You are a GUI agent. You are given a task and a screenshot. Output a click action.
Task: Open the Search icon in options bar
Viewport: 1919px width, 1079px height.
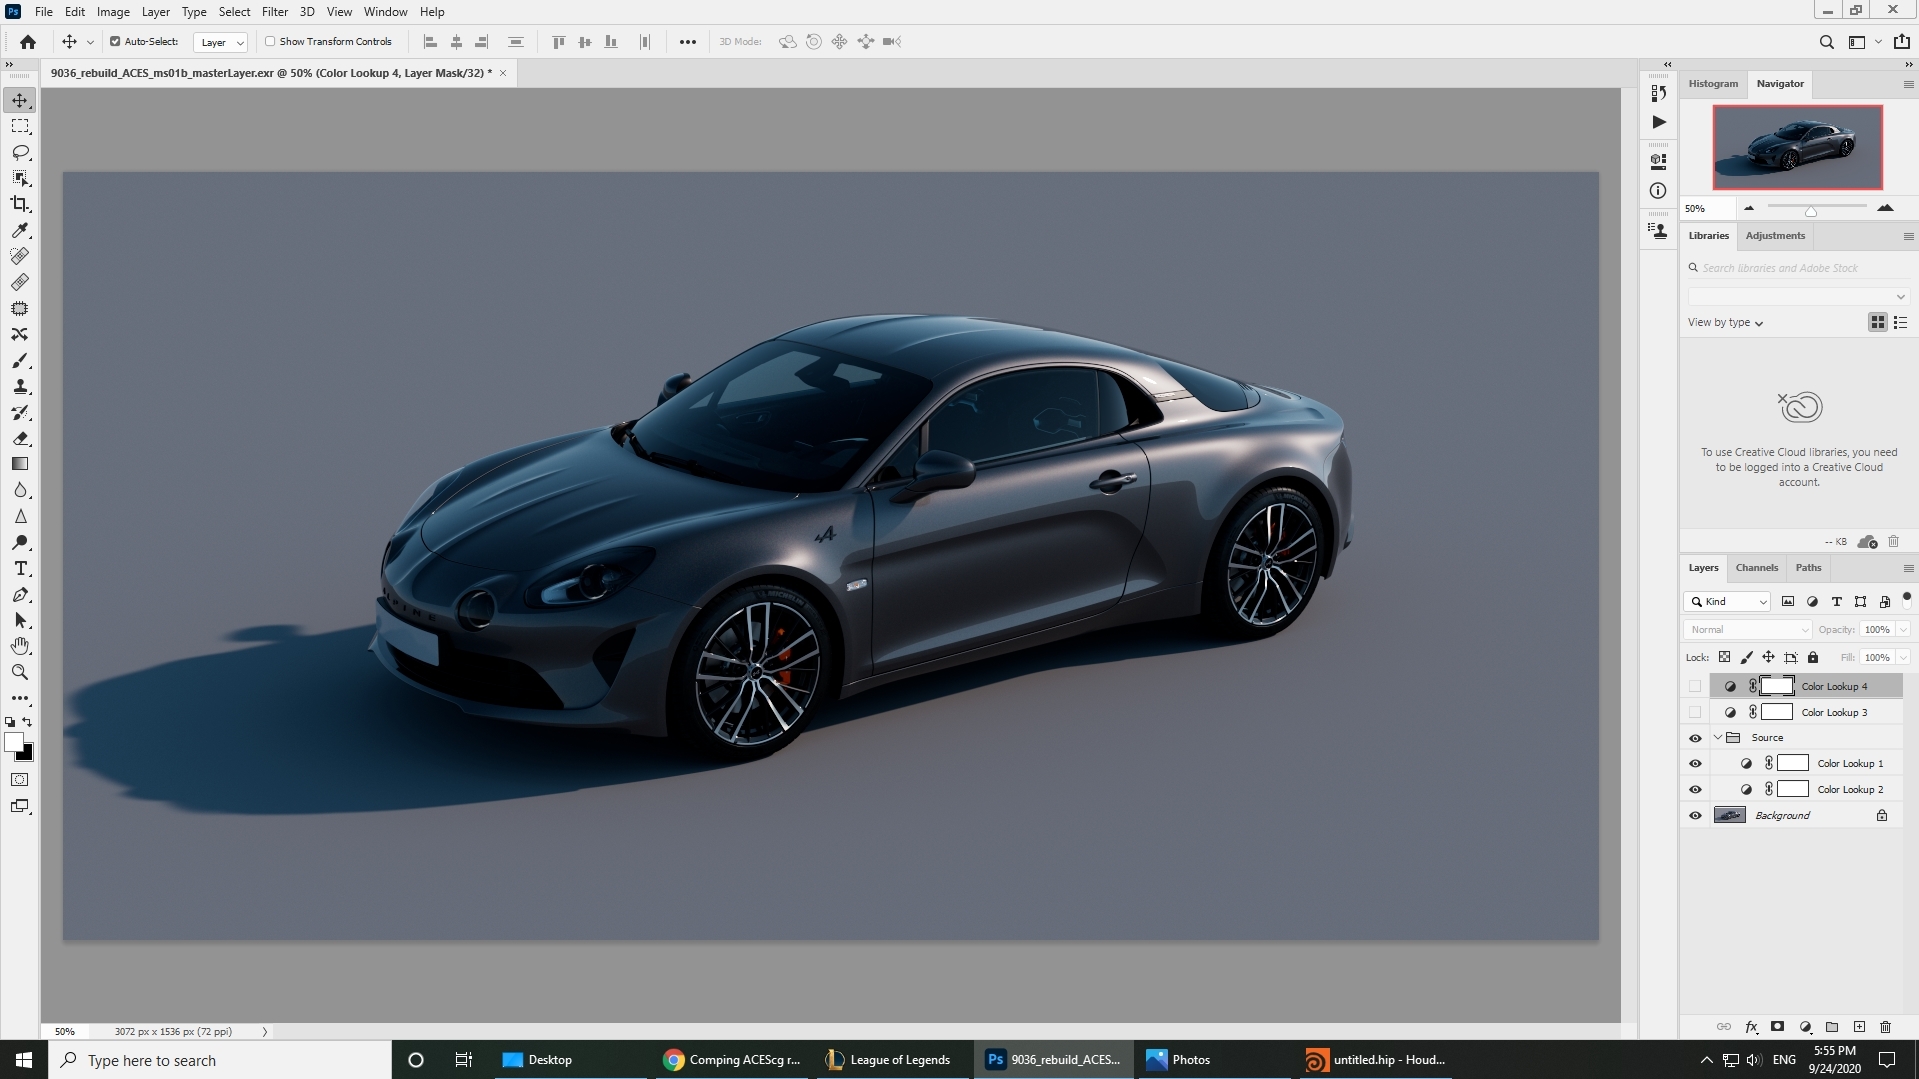(x=1826, y=42)
